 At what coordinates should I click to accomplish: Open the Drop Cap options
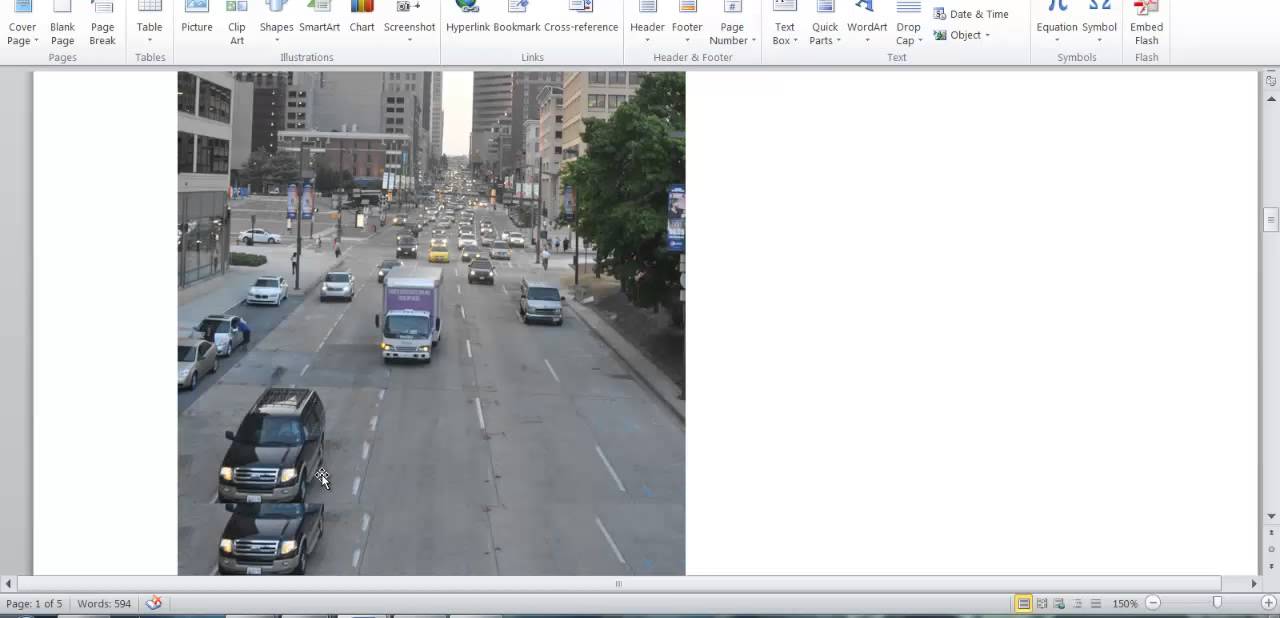tap(908, 24)
